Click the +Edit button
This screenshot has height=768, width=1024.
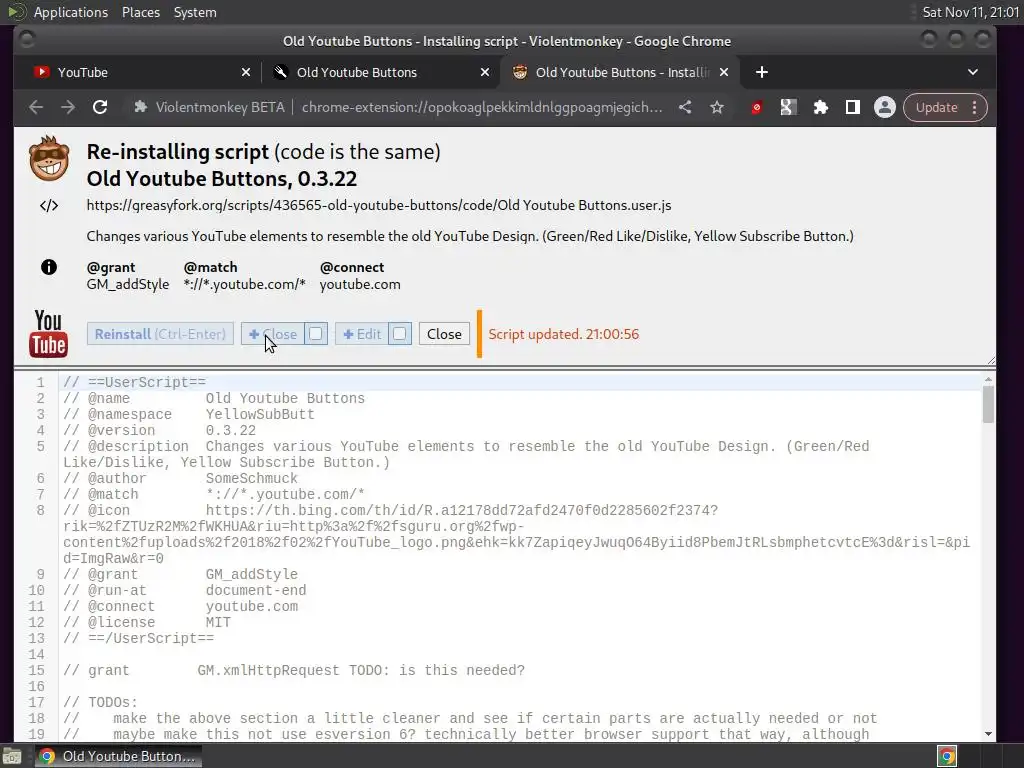pyautogui.click(x=362, y=334)
